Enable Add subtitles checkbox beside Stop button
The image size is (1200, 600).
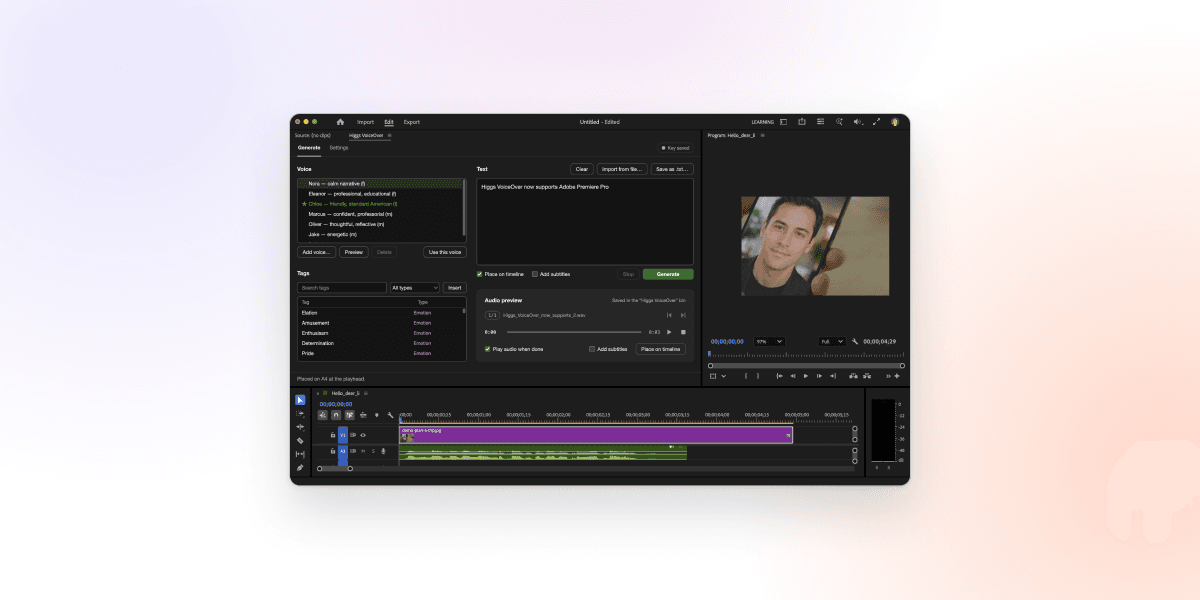coord(535,274)
